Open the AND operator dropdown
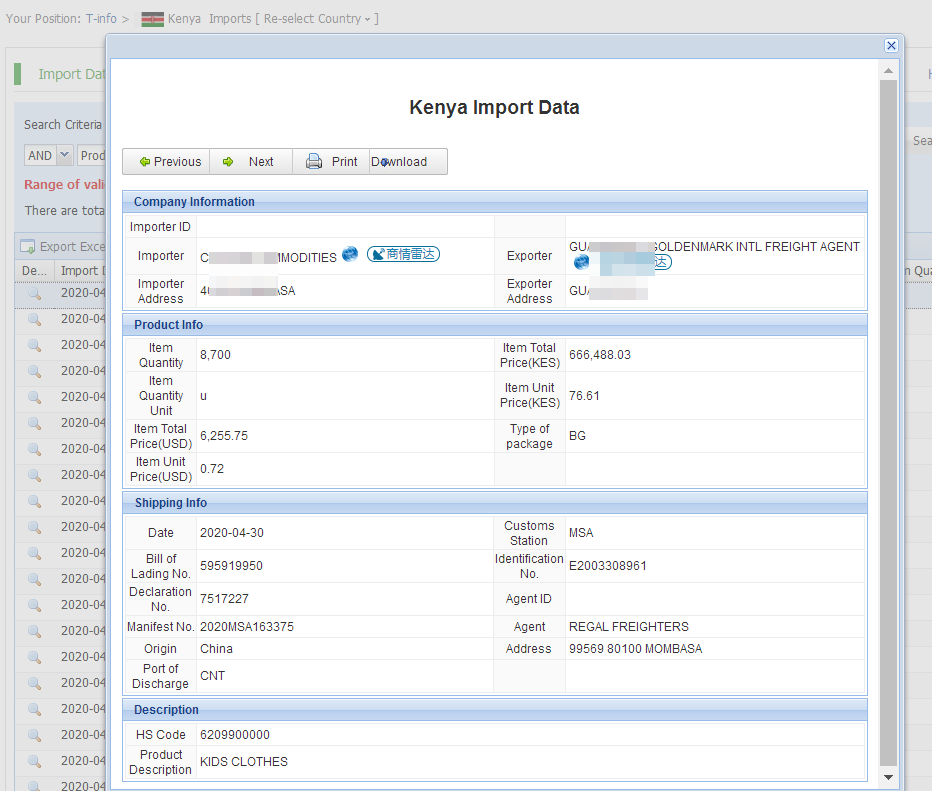Screen dimensions: 932x791 (64, 155)
